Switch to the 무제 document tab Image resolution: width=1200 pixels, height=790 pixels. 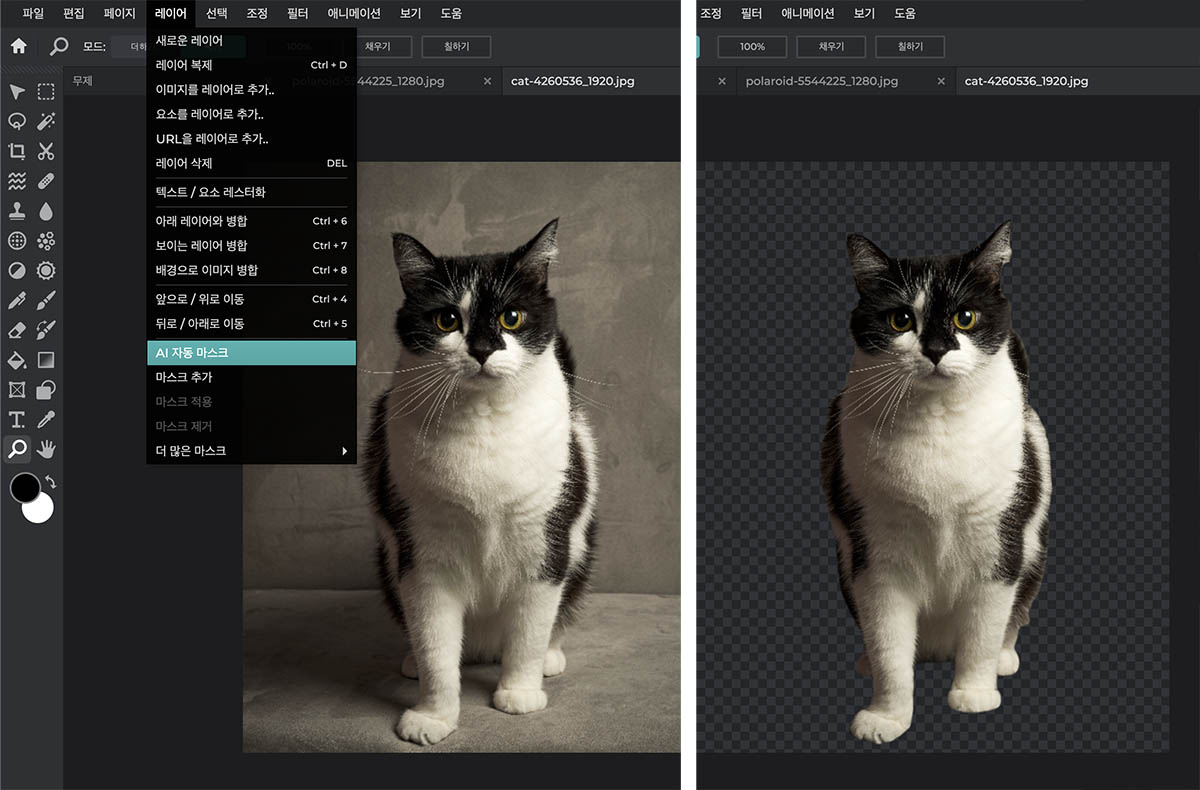point(82,81)
